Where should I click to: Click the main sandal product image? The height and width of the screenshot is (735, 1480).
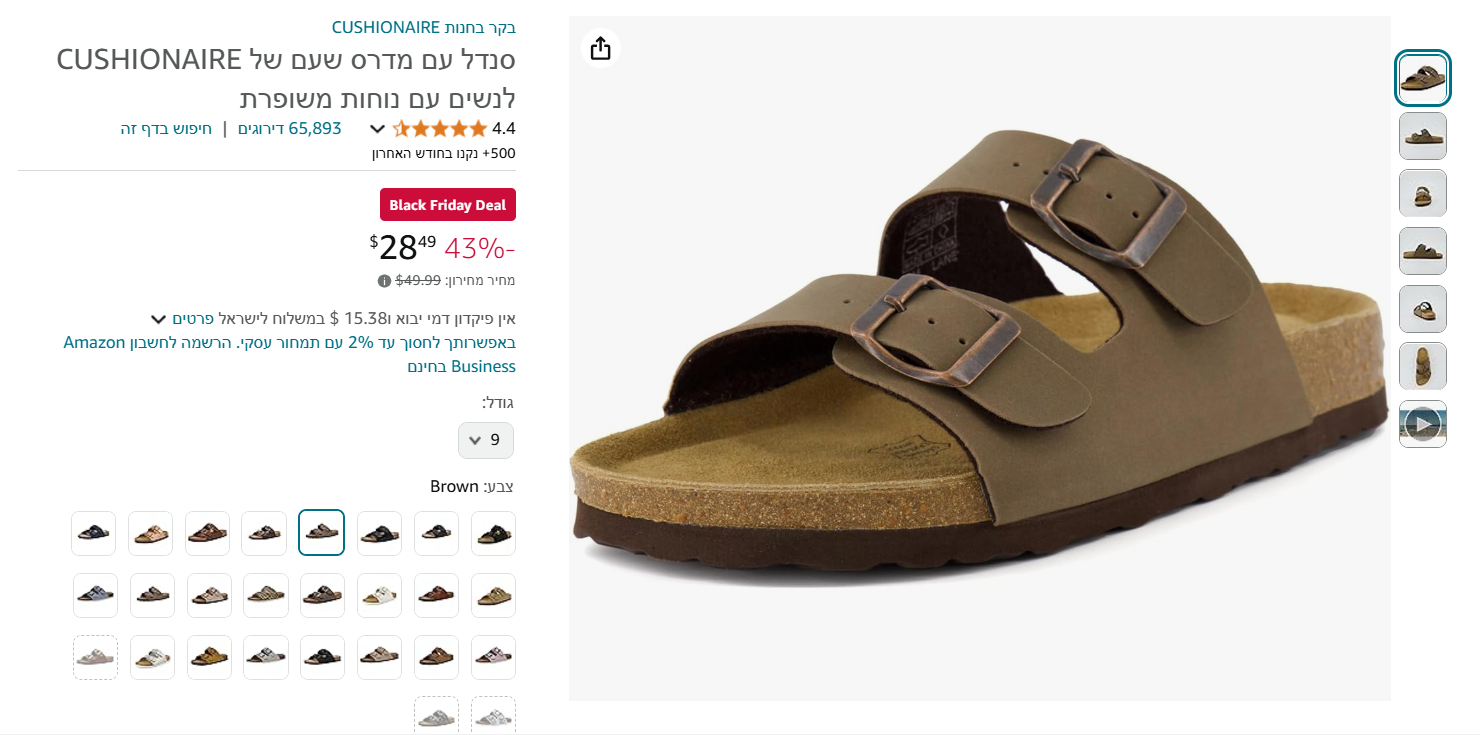coord(980,358)
